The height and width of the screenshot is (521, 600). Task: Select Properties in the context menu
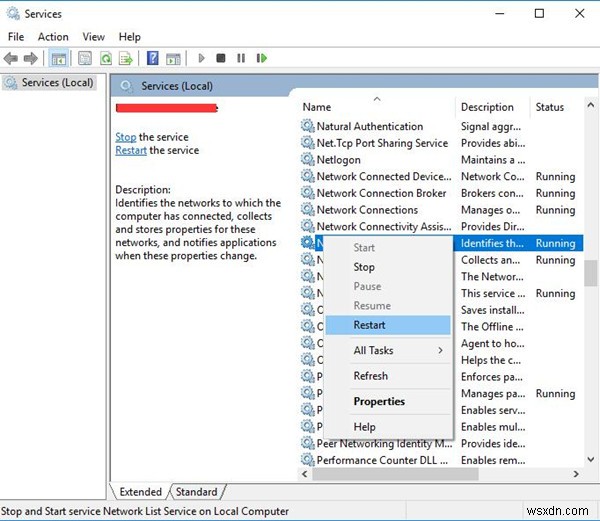379,401
